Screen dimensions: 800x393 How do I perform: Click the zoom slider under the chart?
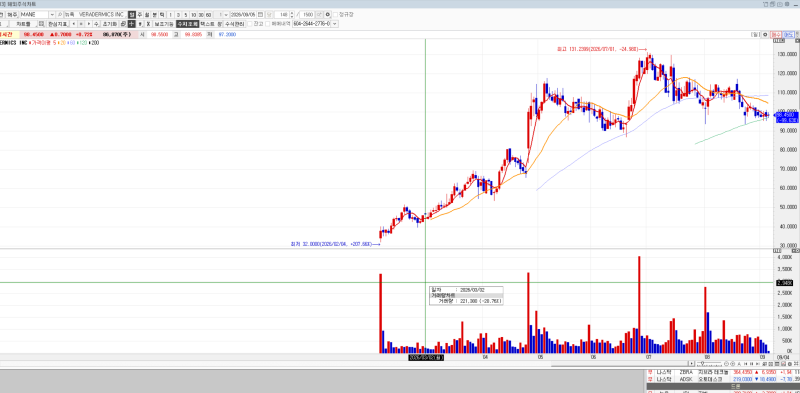click(x=709, y=363)
